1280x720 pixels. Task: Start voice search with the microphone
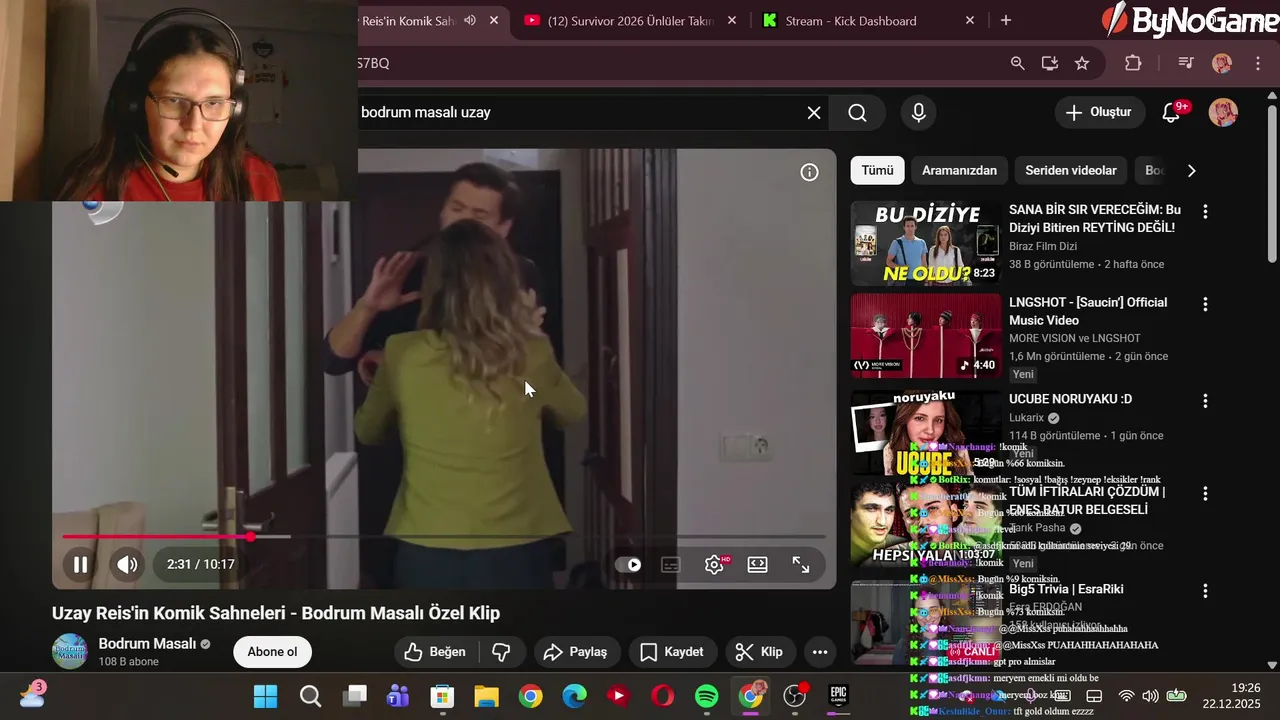919,113
